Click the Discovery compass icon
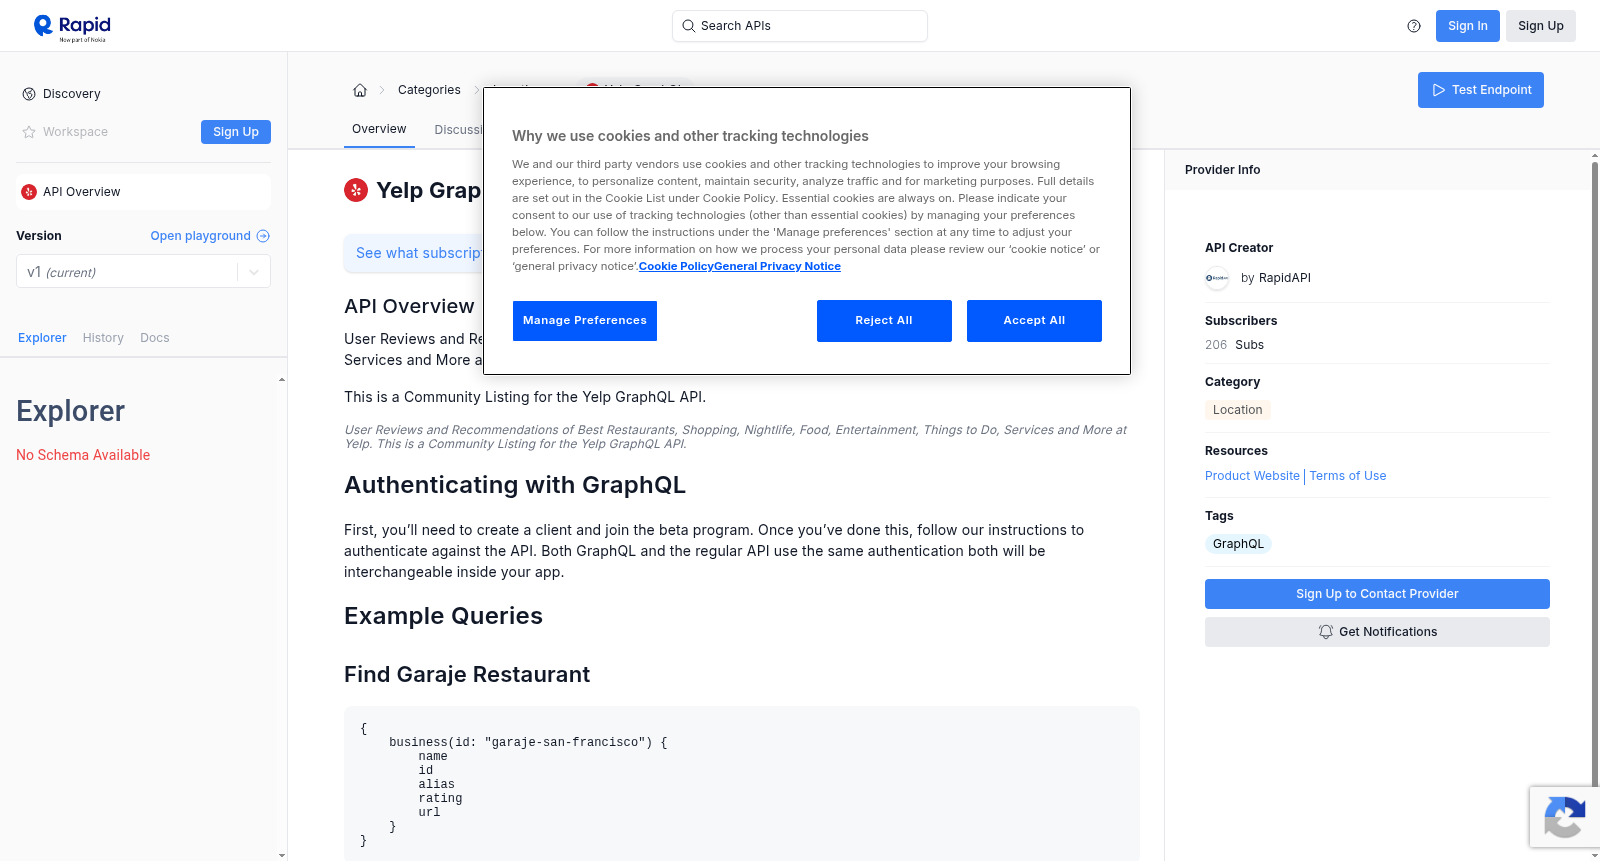The image size is (1600, 861). (29, 94)
